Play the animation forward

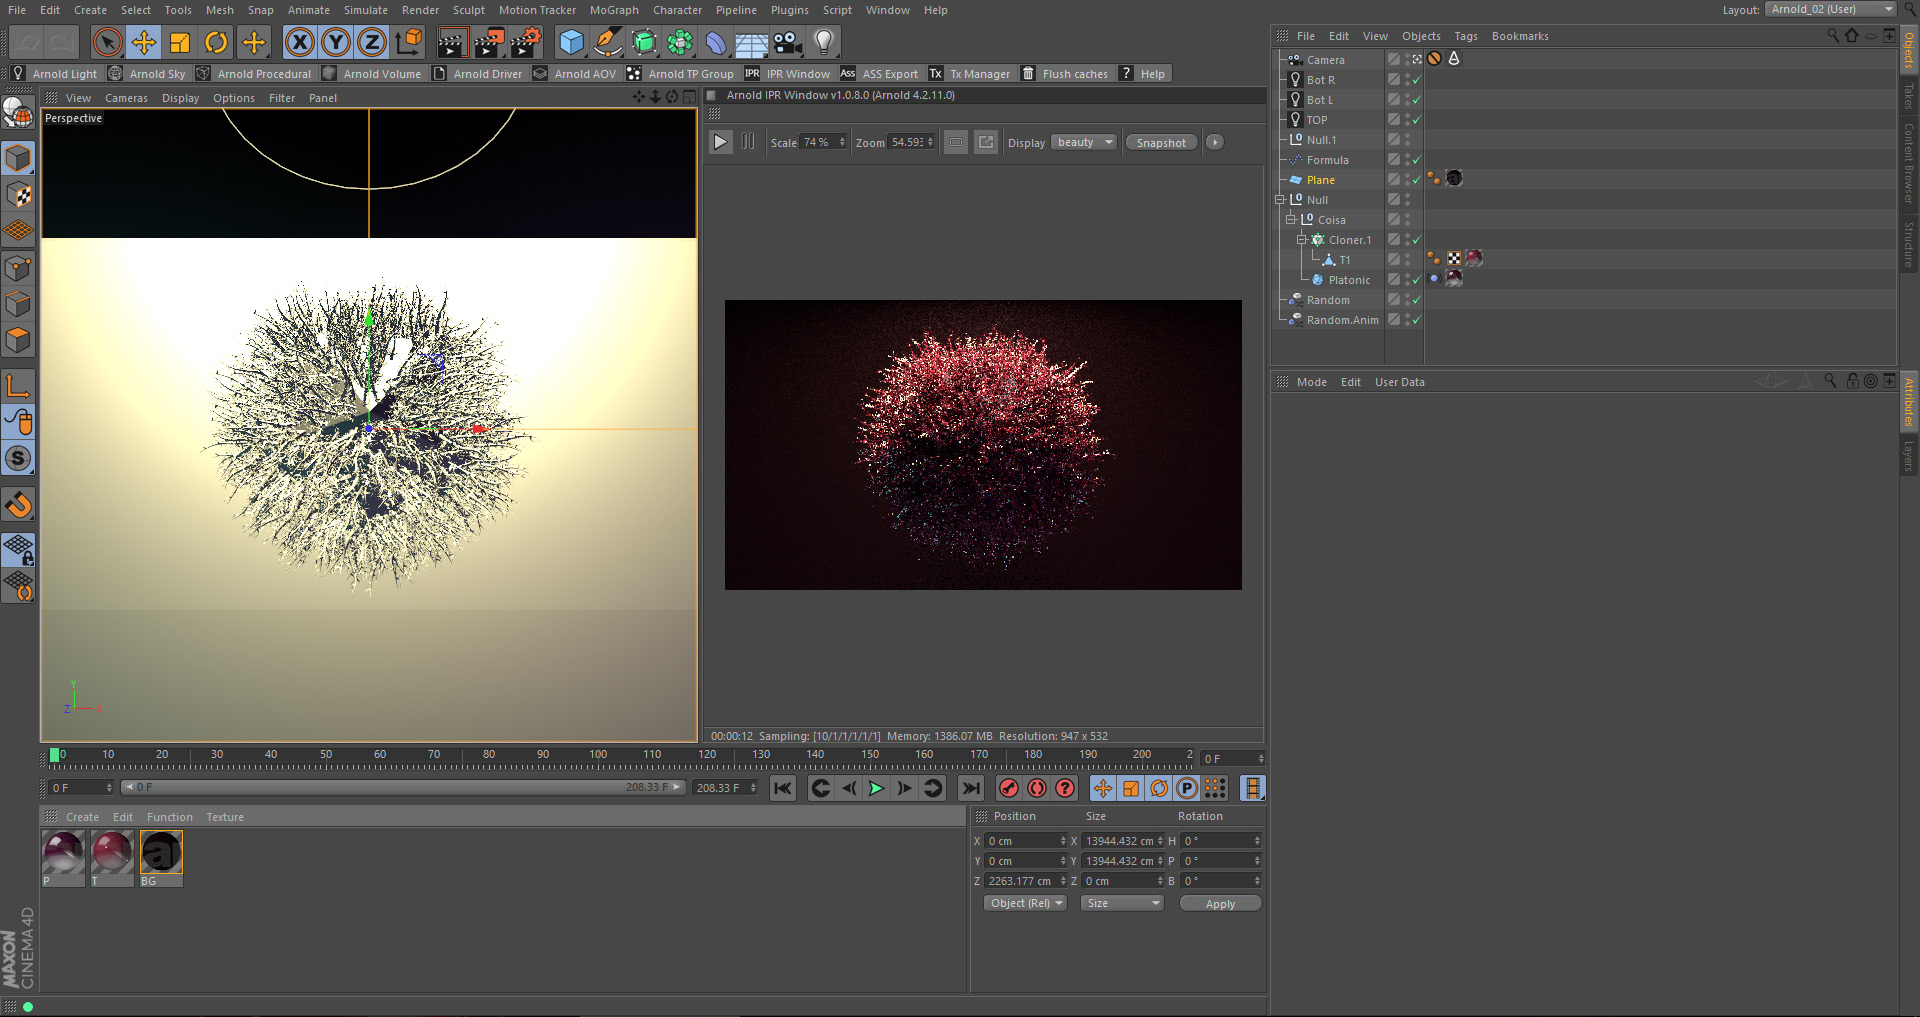pos(876,788)
